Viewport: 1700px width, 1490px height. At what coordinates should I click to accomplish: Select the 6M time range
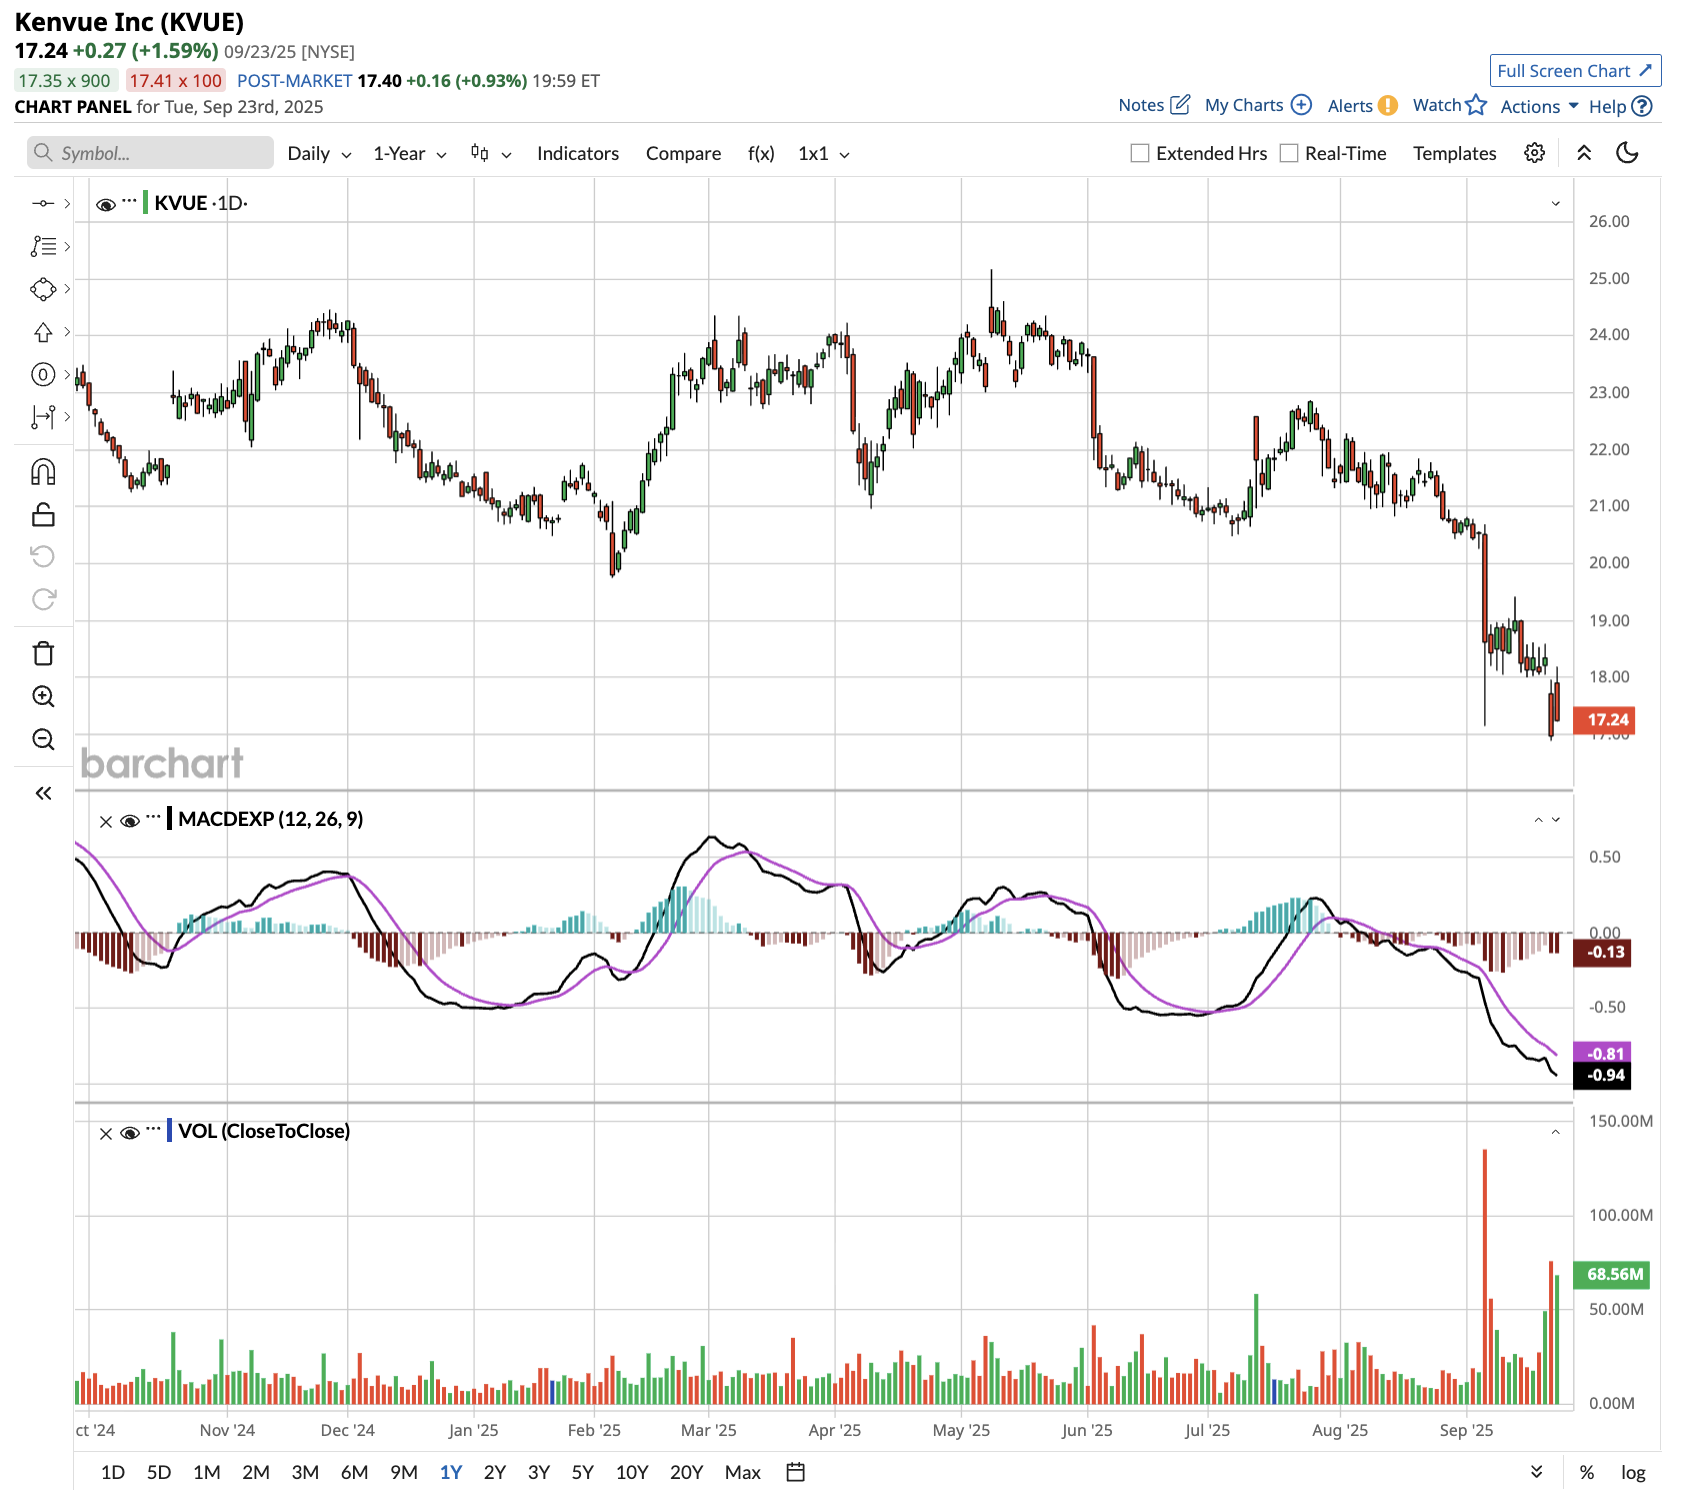coord(354,1472)
